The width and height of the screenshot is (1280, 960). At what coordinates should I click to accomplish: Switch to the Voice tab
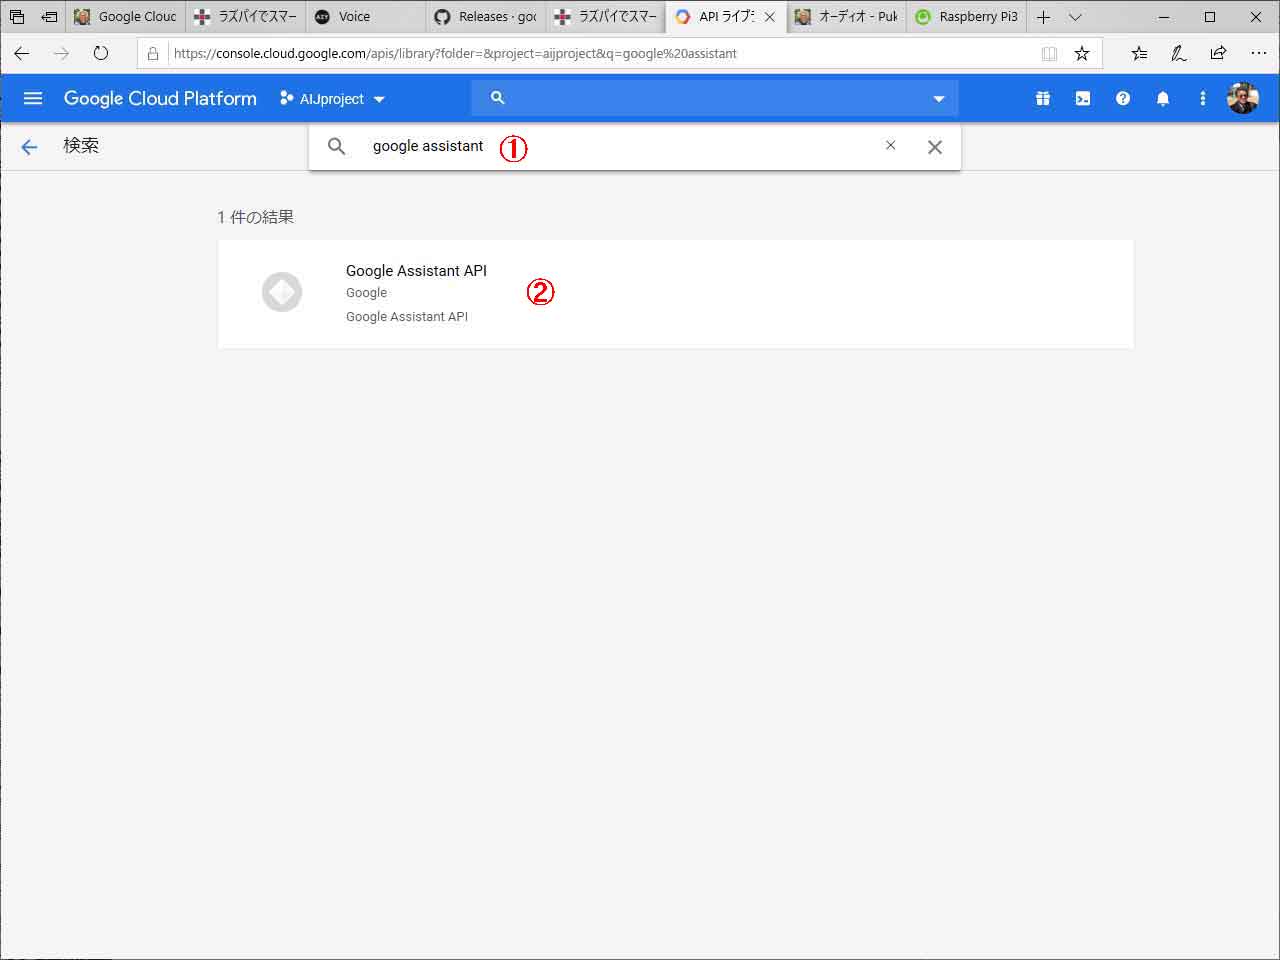point(366,17)
